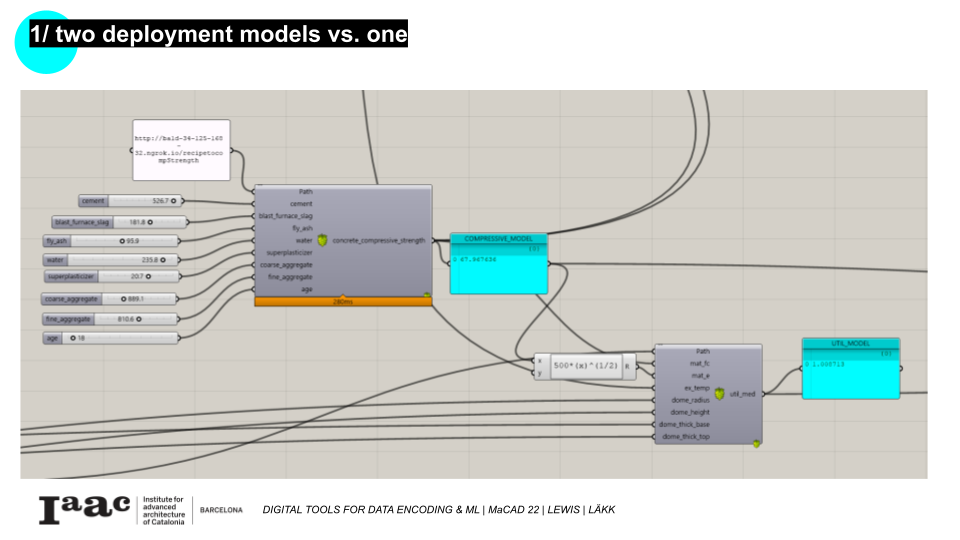Select the fine_aggregate slider
The height and width of the screenshot is (540, 960).
tap(110, 319)
